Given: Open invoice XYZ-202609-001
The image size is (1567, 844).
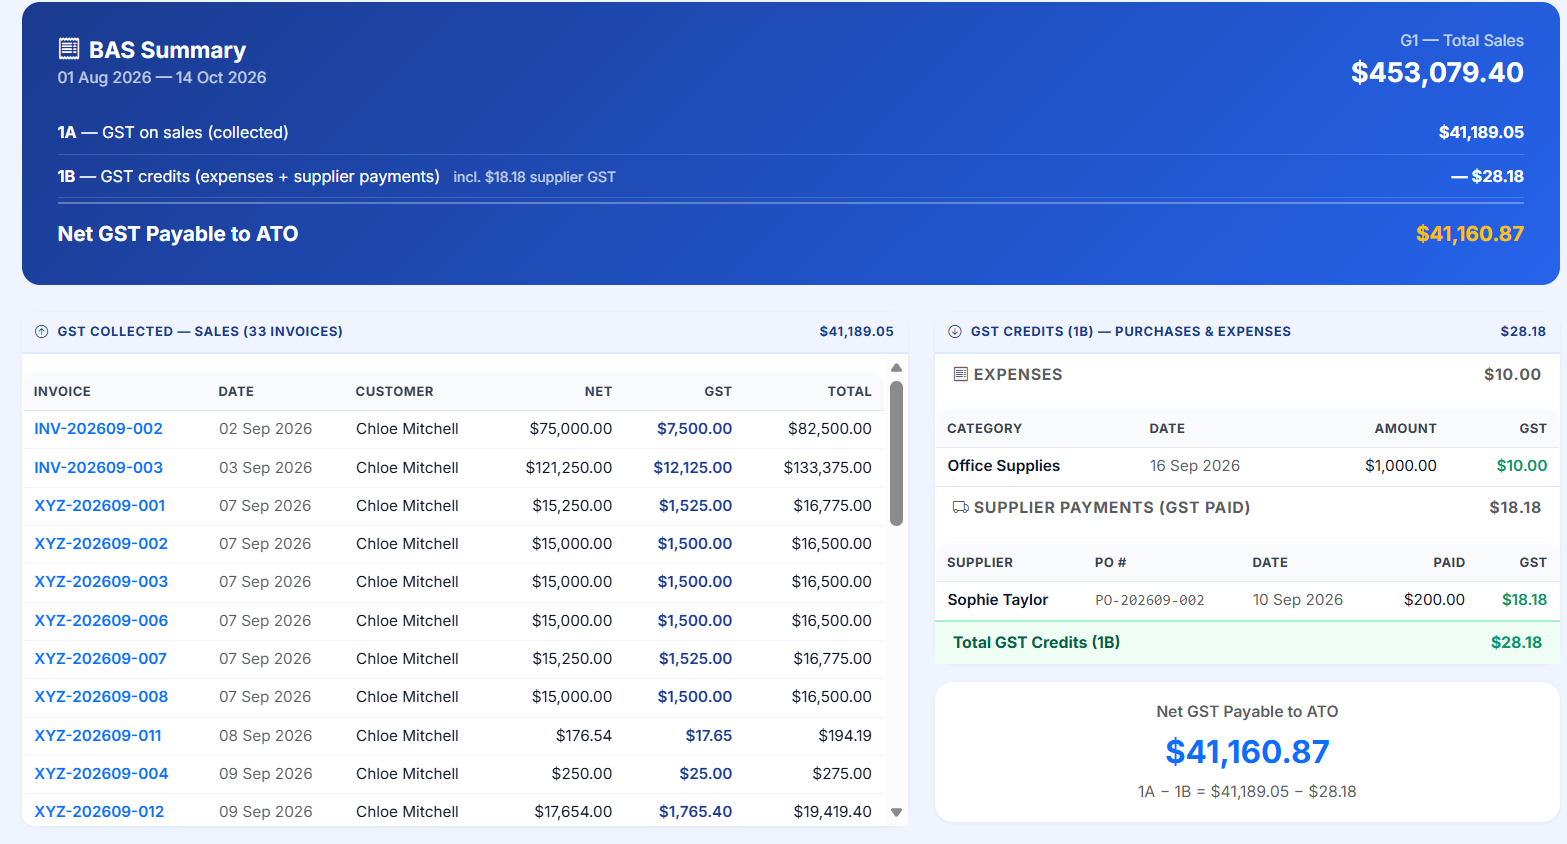Looking at the screenshot, I should coord(100,506).
